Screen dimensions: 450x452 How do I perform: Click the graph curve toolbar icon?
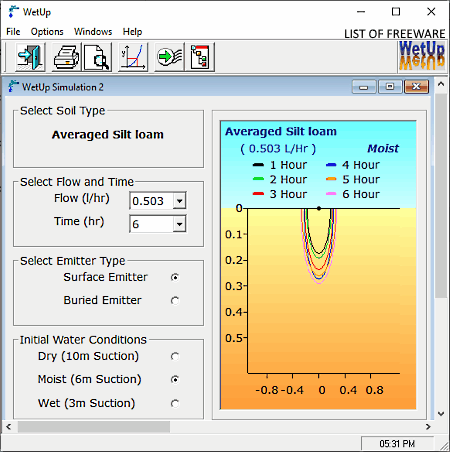click(x=133, y=57)
